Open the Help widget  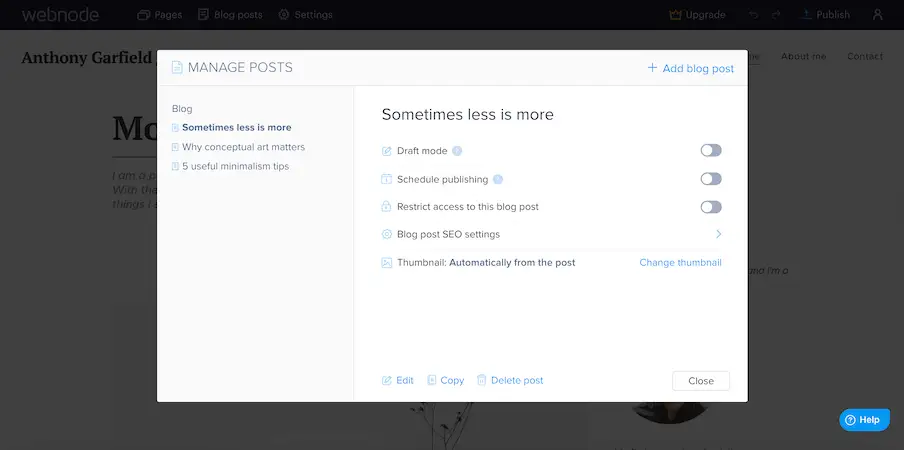(864, 420)
